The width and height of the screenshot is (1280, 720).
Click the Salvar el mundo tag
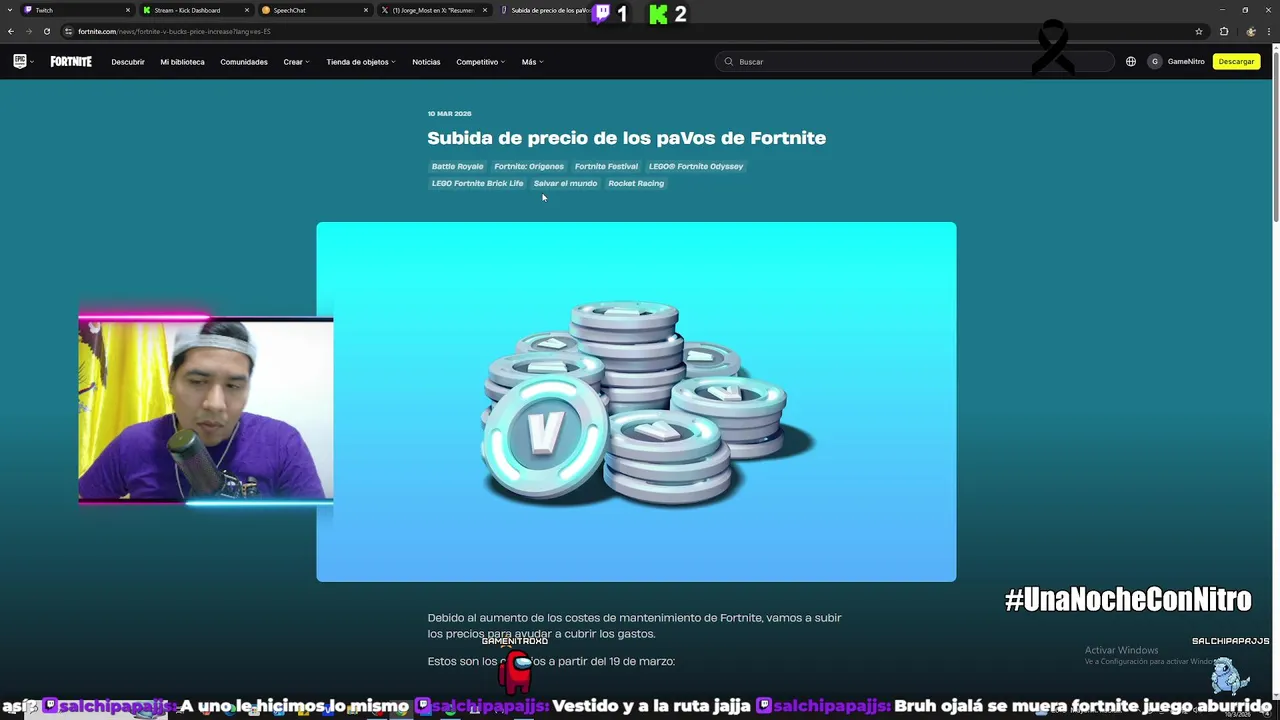[565, 183]
